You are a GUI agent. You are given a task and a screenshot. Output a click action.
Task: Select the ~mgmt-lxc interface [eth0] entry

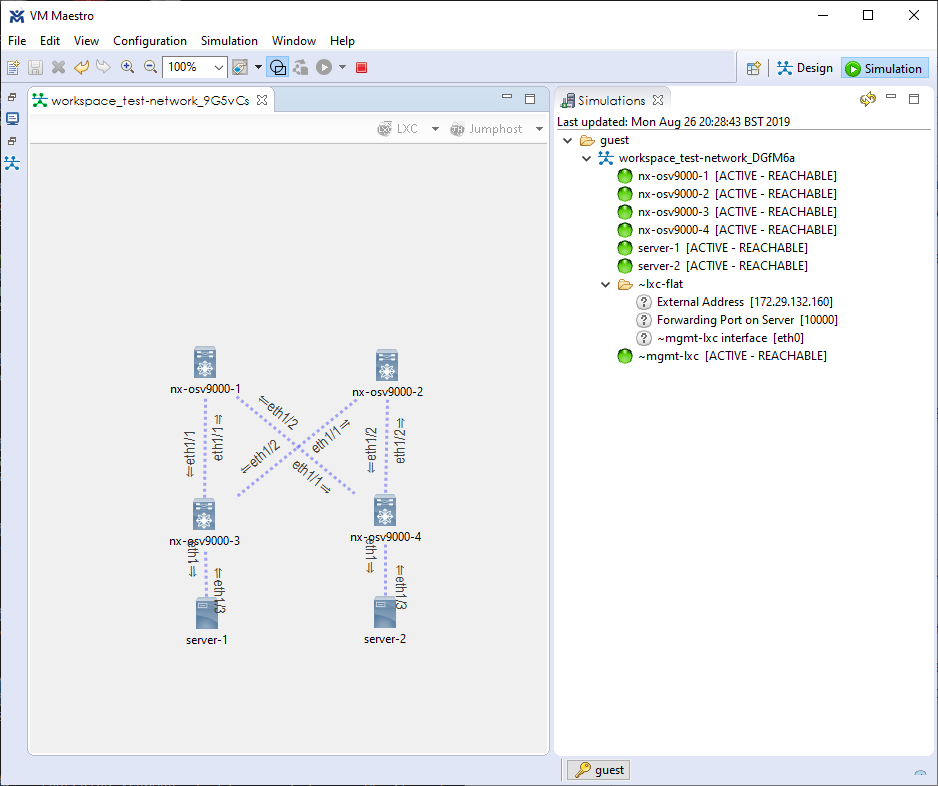click(x=720, y=338)
